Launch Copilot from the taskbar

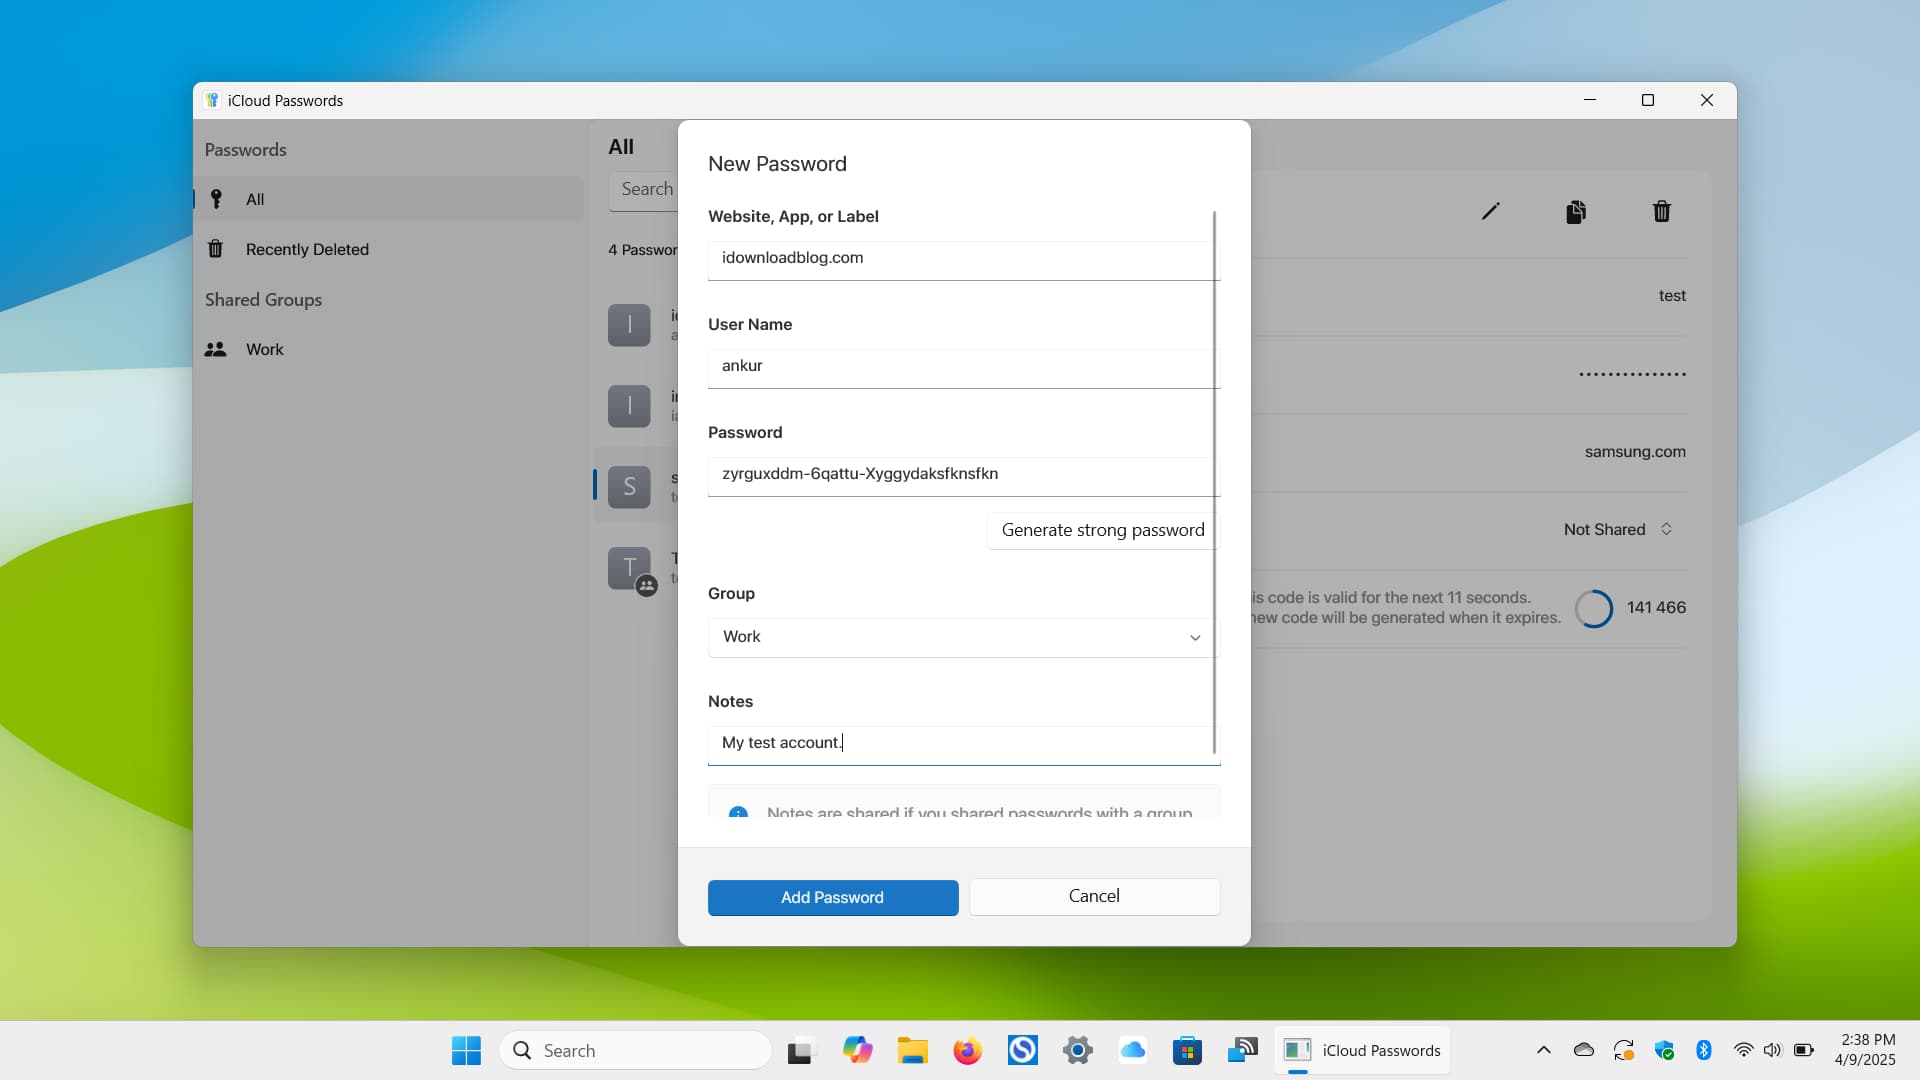tap(857, 1050)
